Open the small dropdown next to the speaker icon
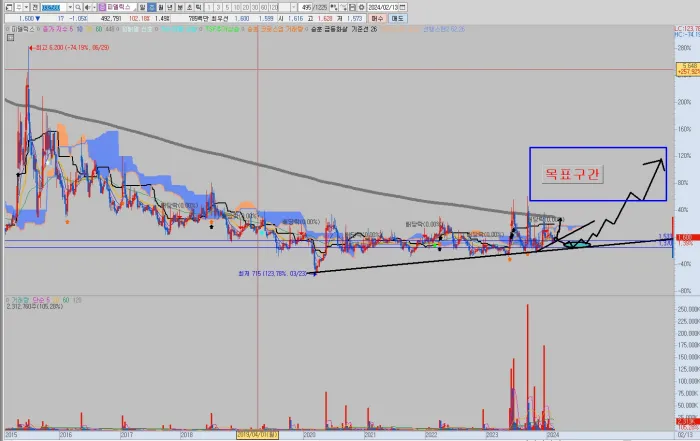This screenshot has height=441, width=700. pyautogui.click(x=94, y=7)
